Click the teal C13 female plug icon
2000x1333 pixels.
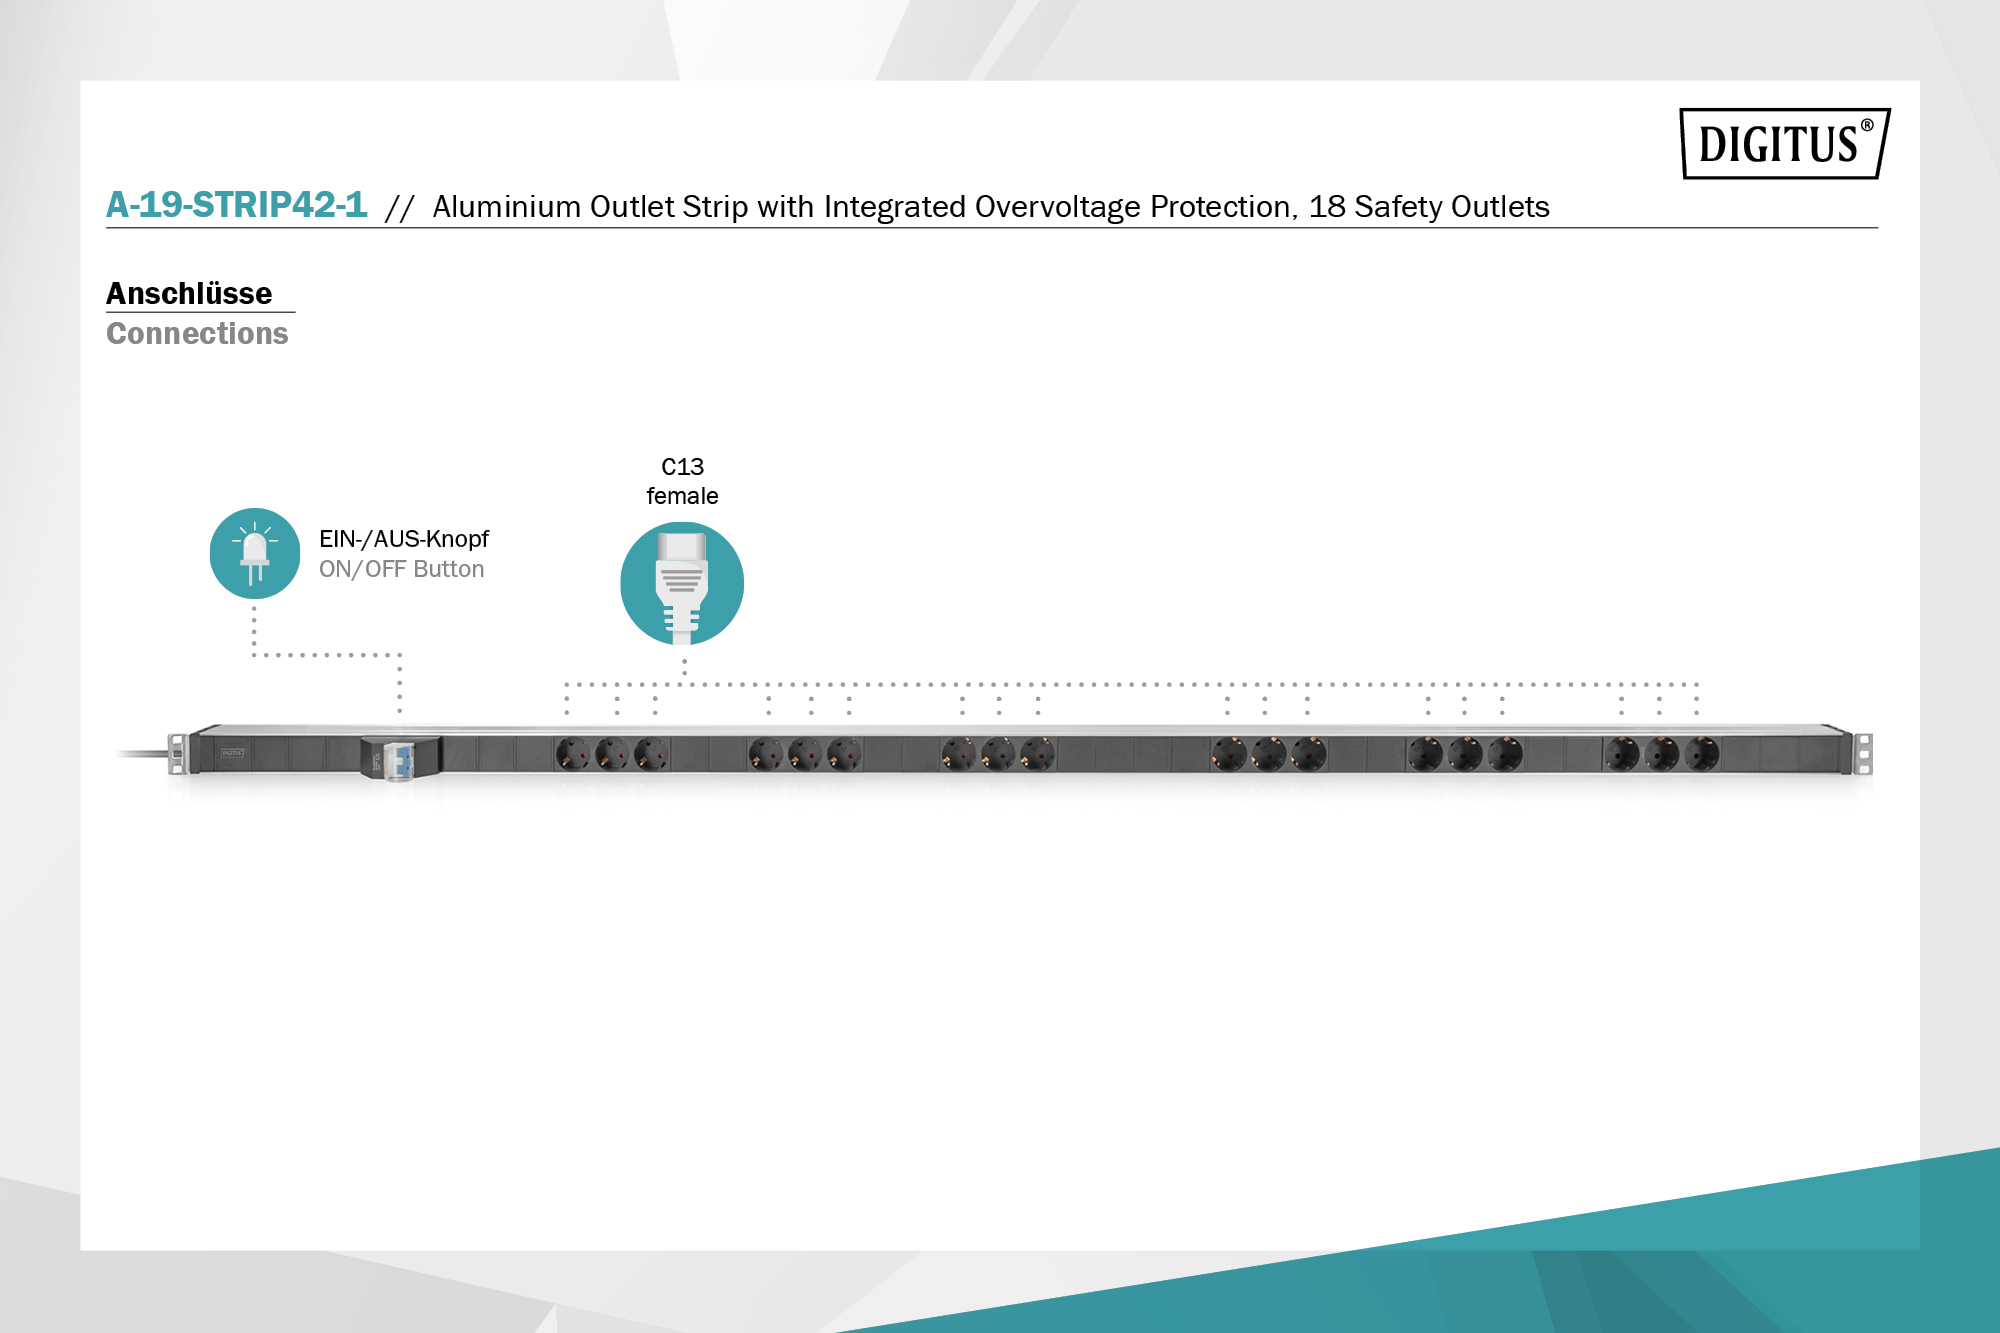[682, 584]
